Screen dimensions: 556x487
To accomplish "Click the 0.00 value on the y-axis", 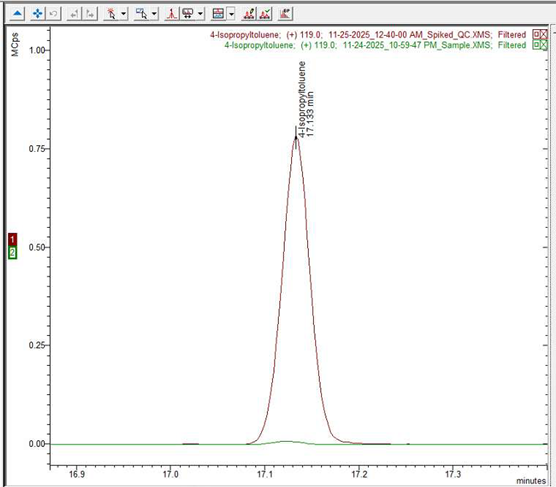I will 37,444.
